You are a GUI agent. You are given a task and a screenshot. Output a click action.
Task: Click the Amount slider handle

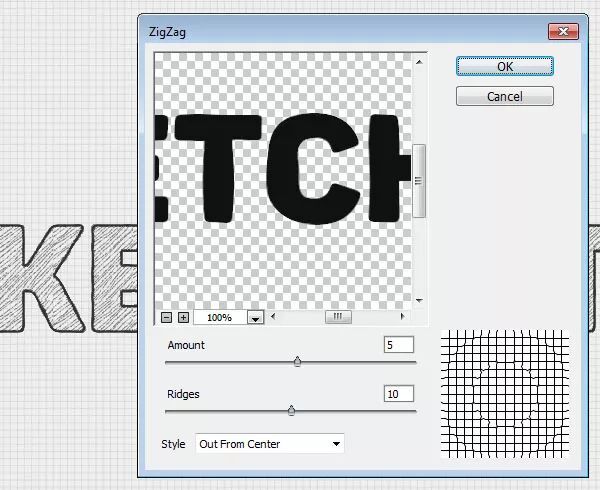click(x=297, y=362)
